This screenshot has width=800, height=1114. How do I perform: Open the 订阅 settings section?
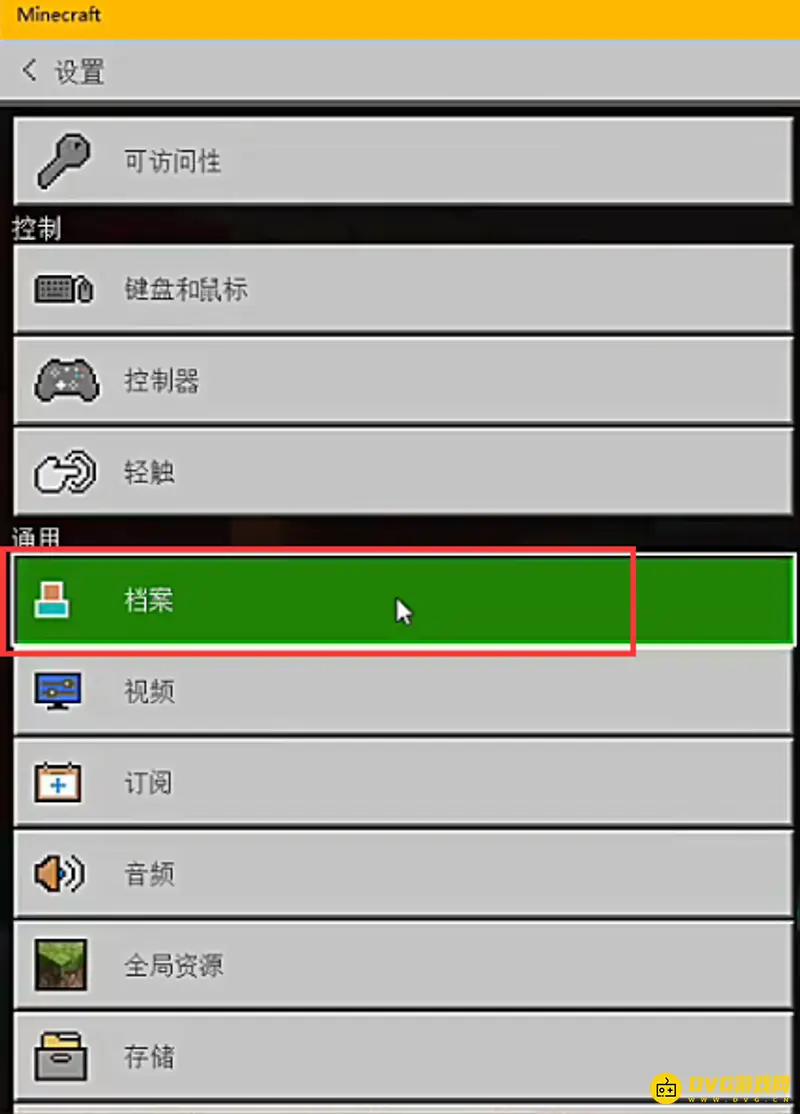pos(403,783)
